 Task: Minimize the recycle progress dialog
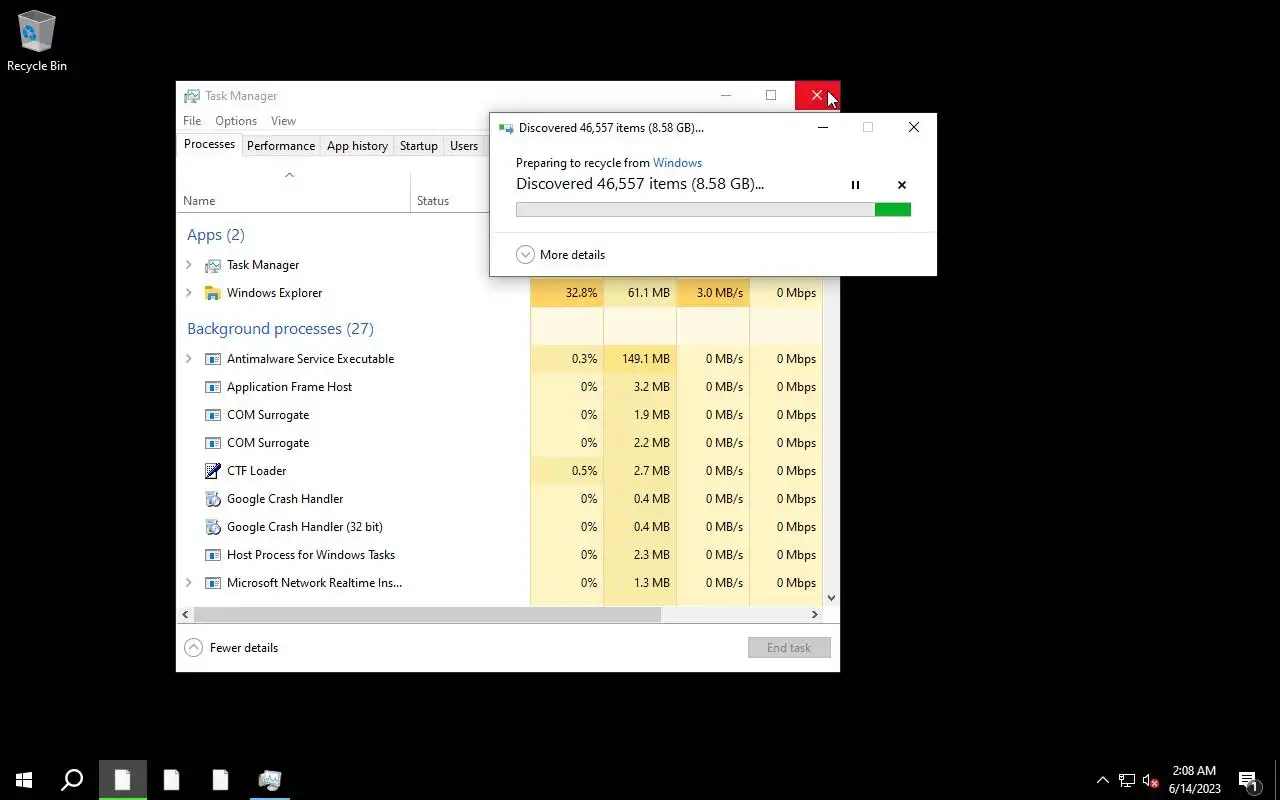tap(823, 128)
